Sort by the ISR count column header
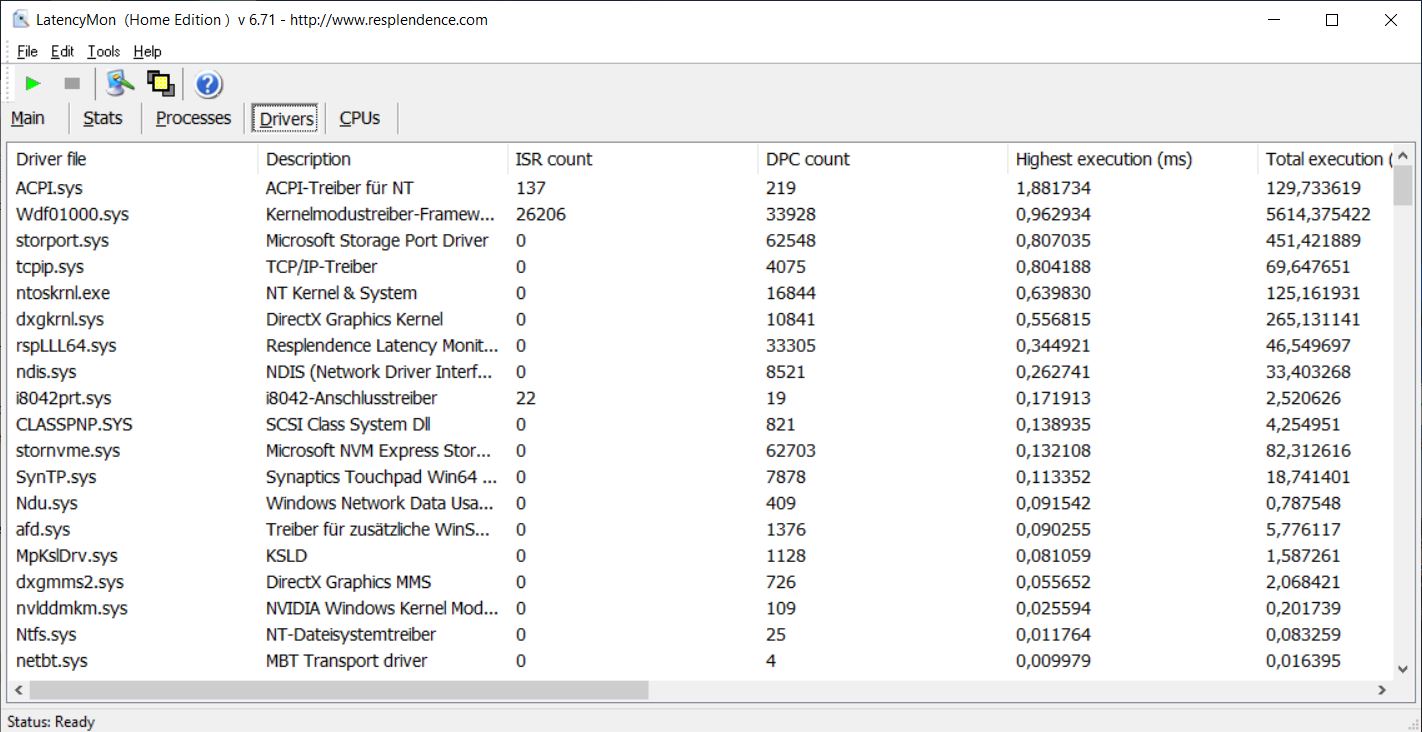Image resolution: width=1422 pixels, height=732 pixels. (633, 159)
